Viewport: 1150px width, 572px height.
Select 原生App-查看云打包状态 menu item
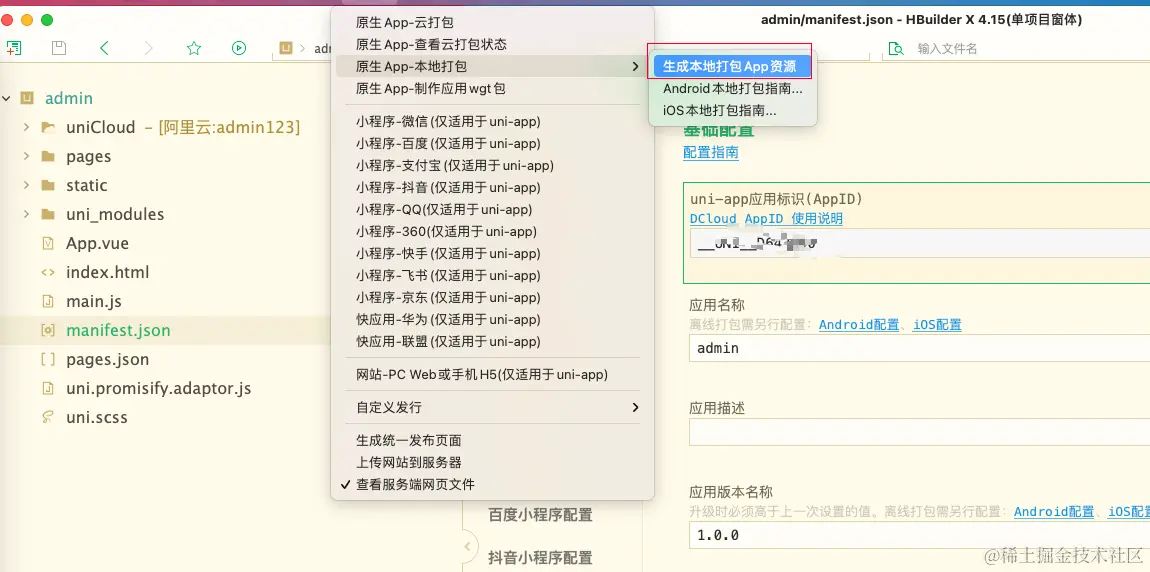point(492,45)
